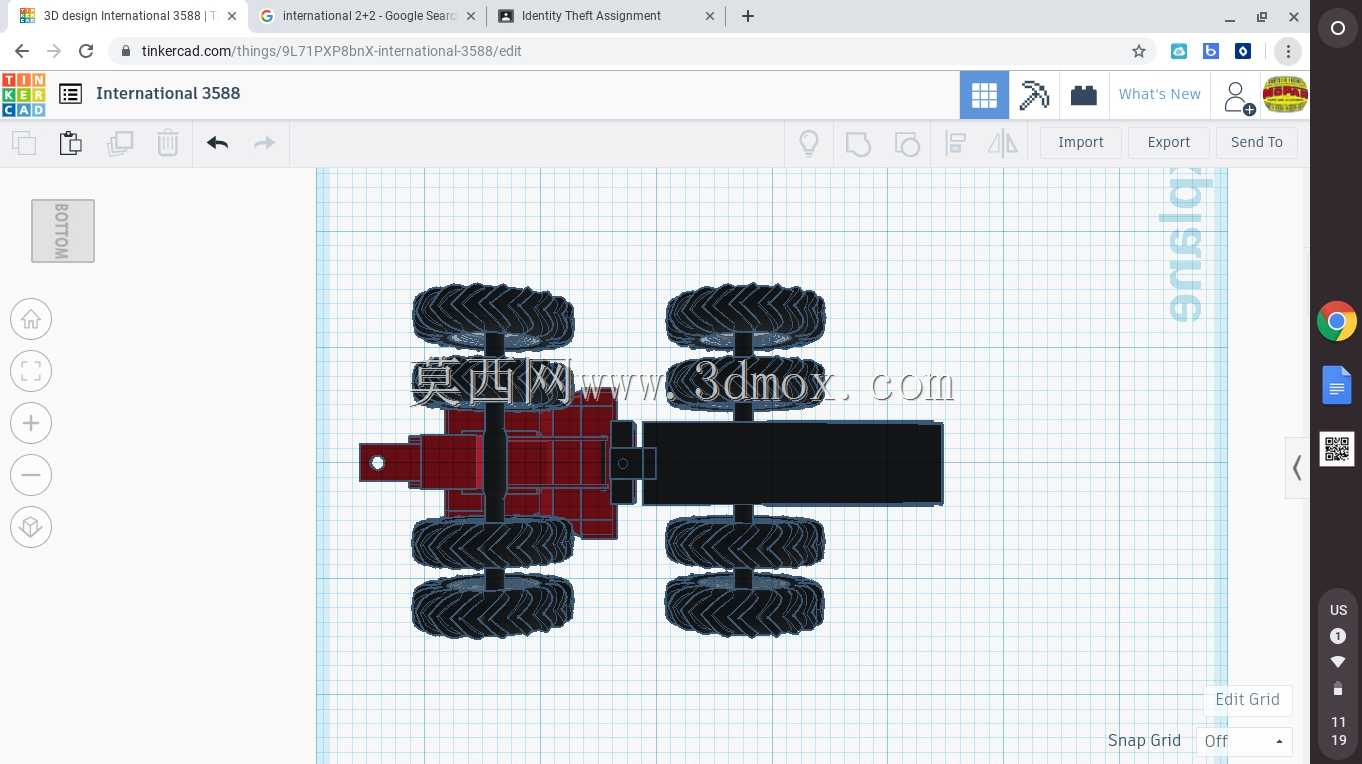This screenshot has height=764, width=1362.
Task: Click the Delete trash icon
Action: (167, 143)
